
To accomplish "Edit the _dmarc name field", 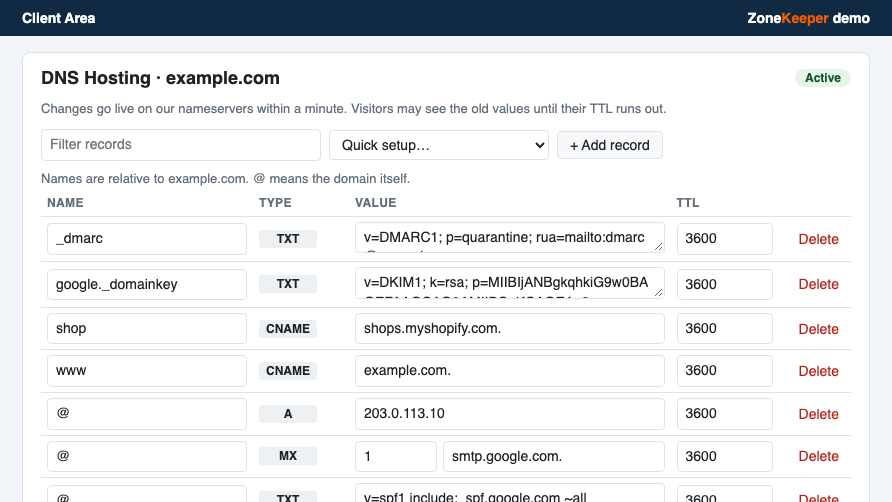I will coord(147,238).
